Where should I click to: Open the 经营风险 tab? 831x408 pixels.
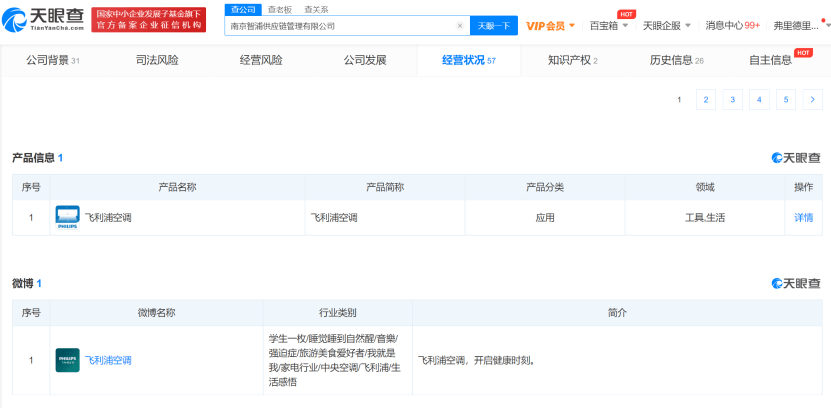click(x=261, y=60)
